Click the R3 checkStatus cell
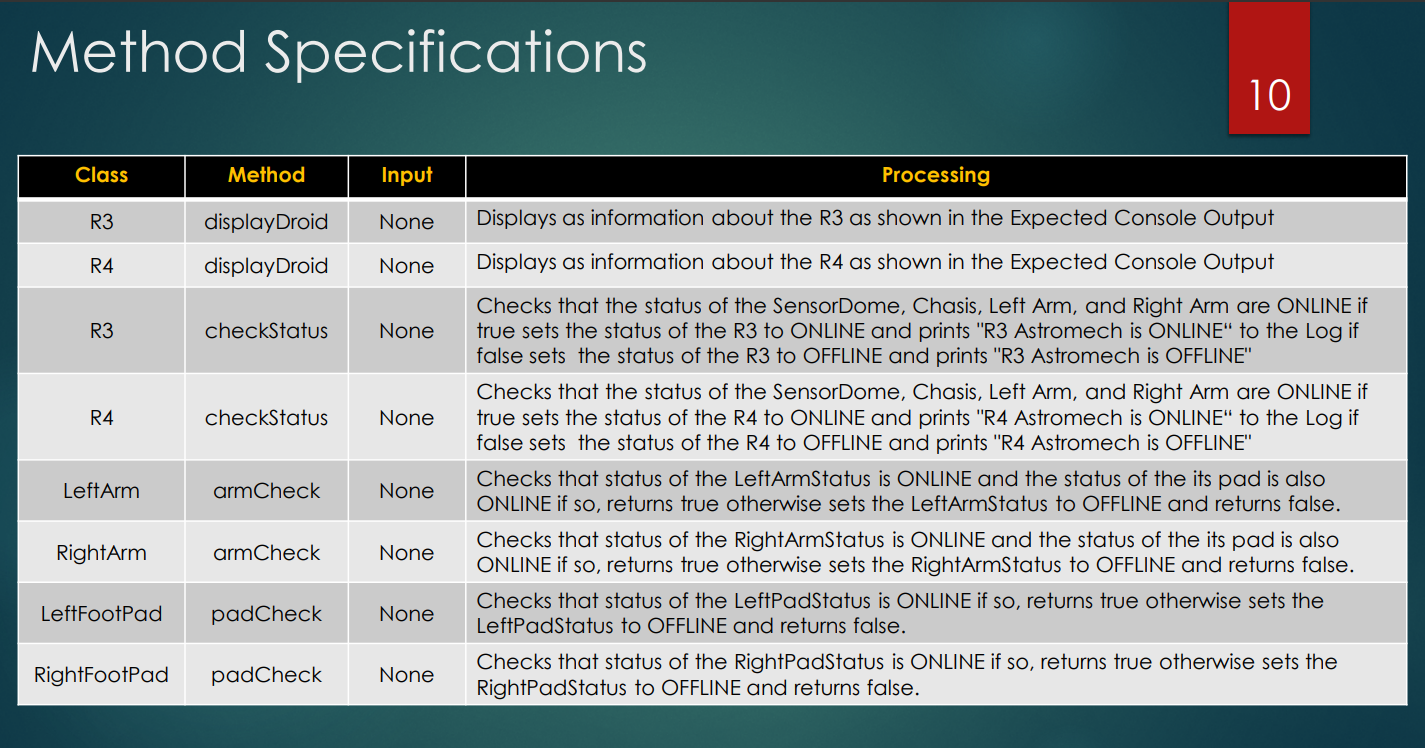The height and width of the screenshot is (748, 1425). click(265, 330)
